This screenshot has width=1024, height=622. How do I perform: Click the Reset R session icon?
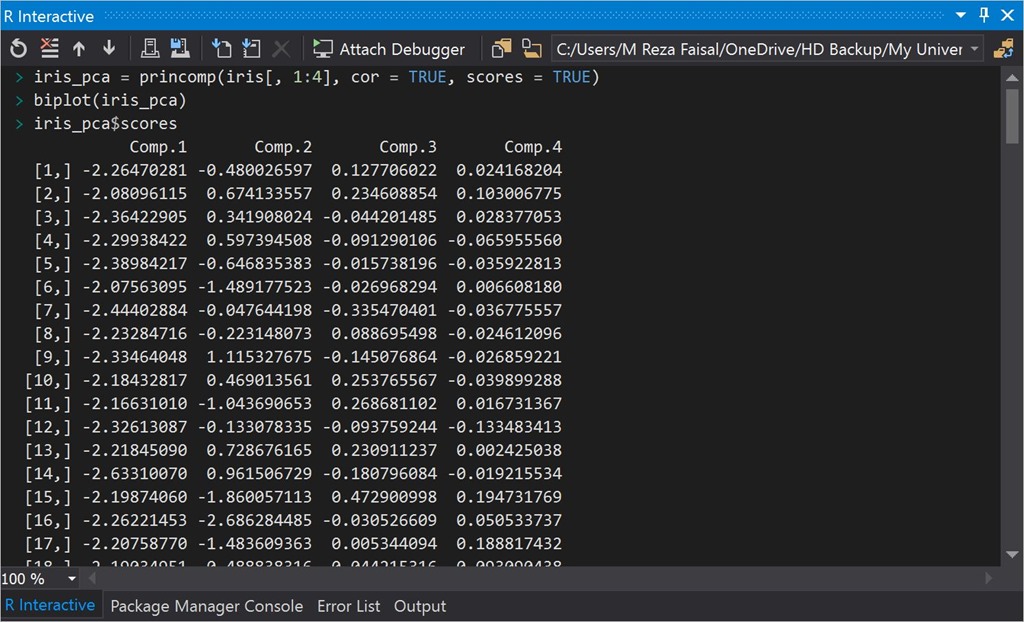click(x=18, y=49)
